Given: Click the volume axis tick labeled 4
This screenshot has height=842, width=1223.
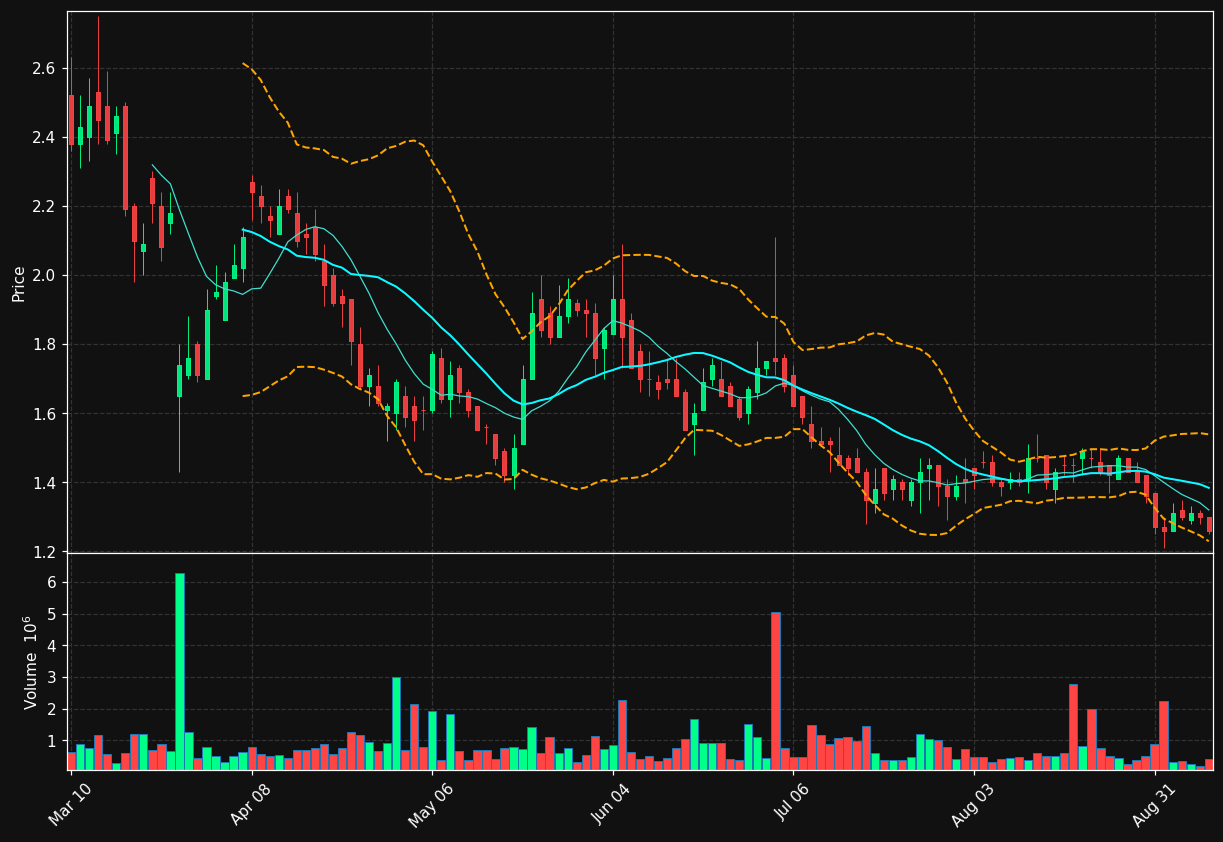Looking at the screenshot, I should click(x=51, y=646).
